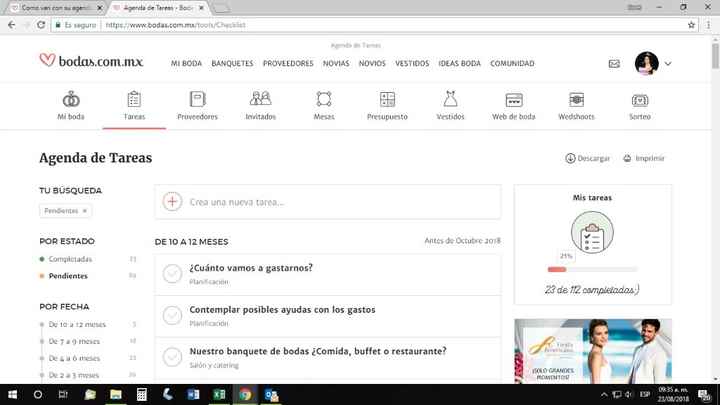Open the Windows notification center

(704, 394)
